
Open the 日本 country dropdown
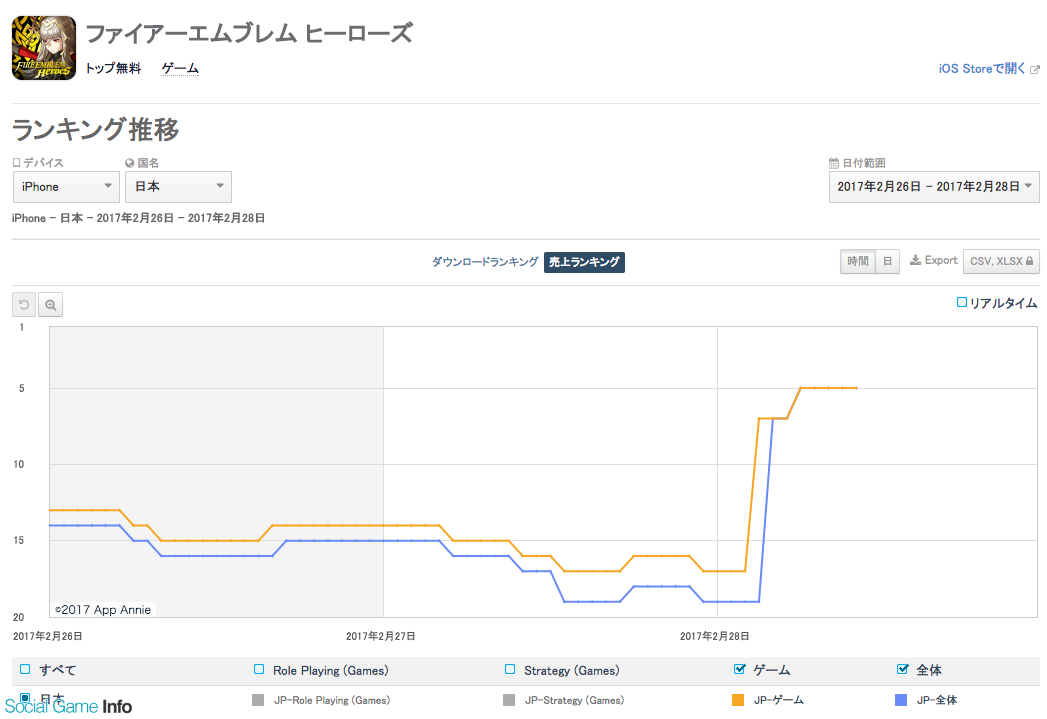click(178, 187)
